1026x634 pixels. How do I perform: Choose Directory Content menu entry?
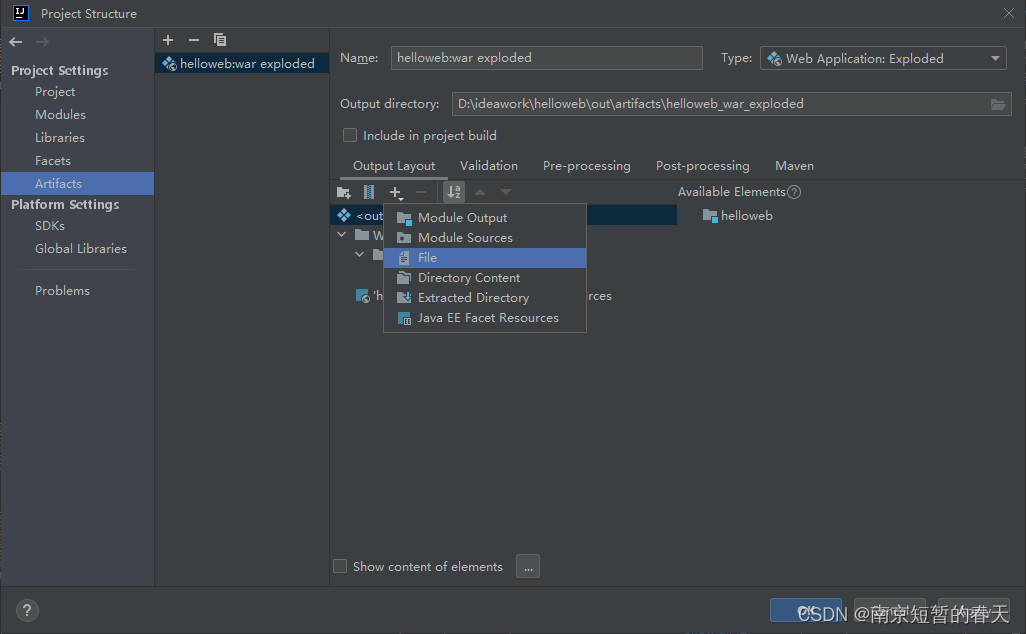click(x=485, y=277)
